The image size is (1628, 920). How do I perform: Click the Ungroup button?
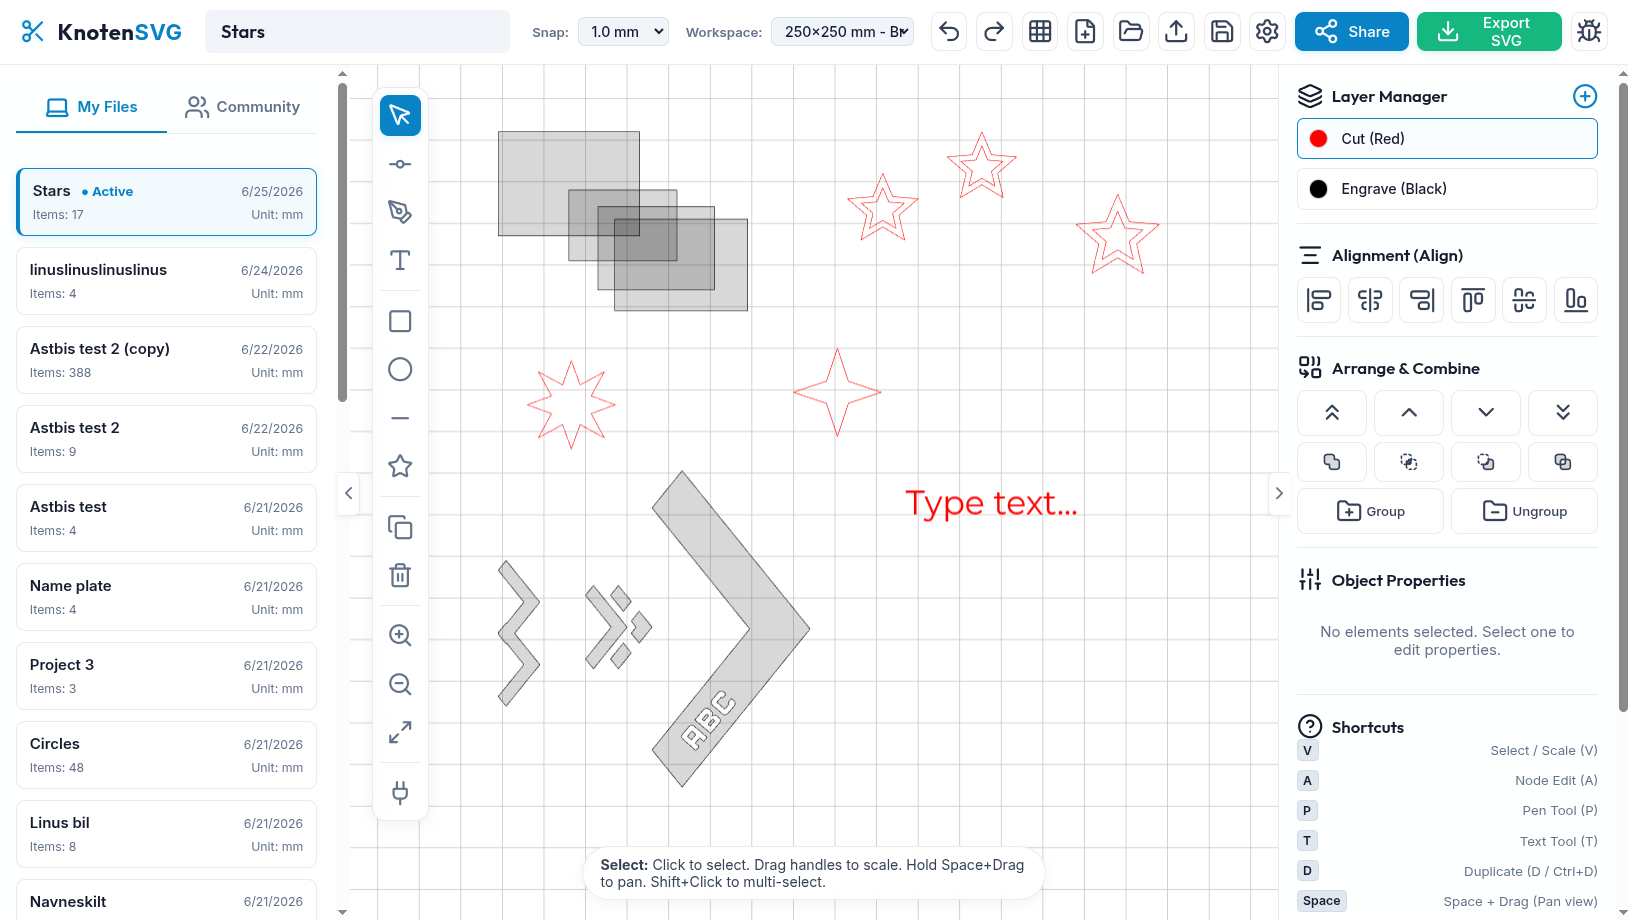(x=1524, y=511)
